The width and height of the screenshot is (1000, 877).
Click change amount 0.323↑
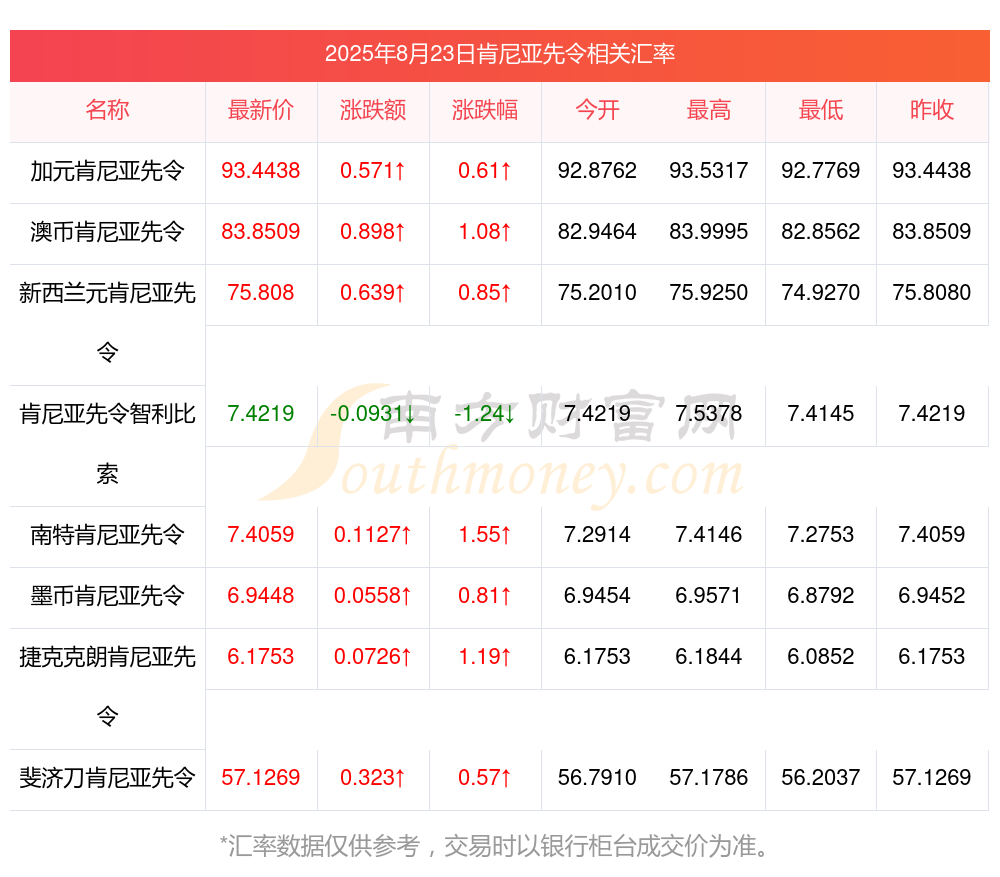click(x=373, y=777)
